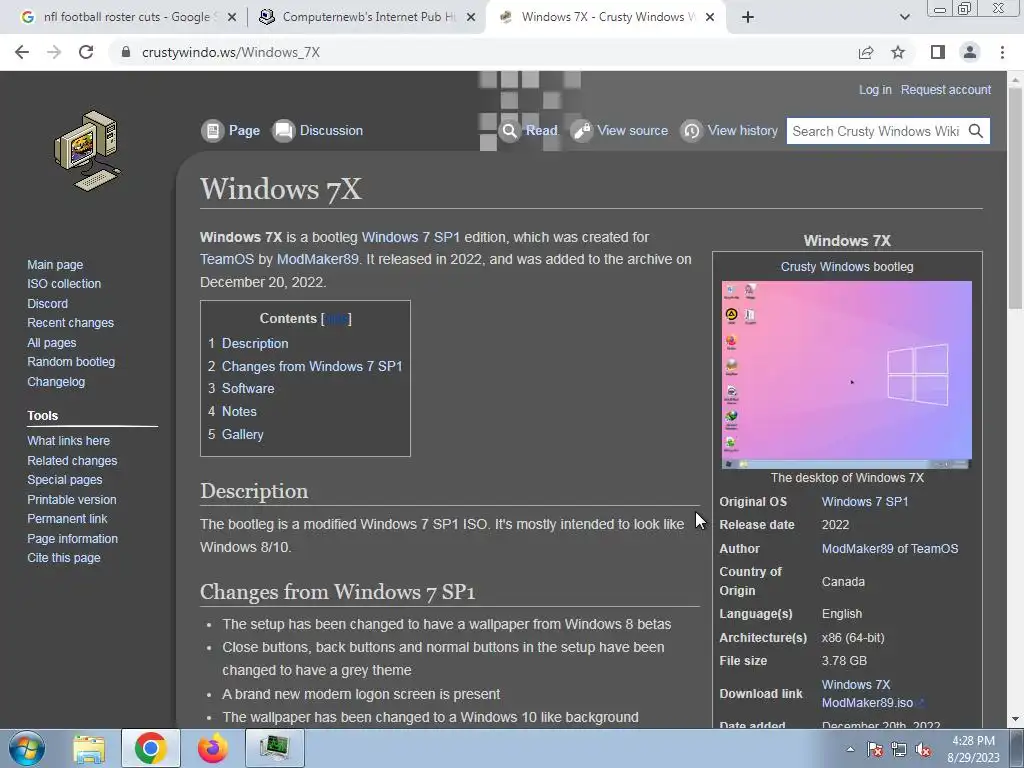Click the Crusty Windows wiki computer logo
The height and width of the screenshot is (768, 1024).
(87, 151)
